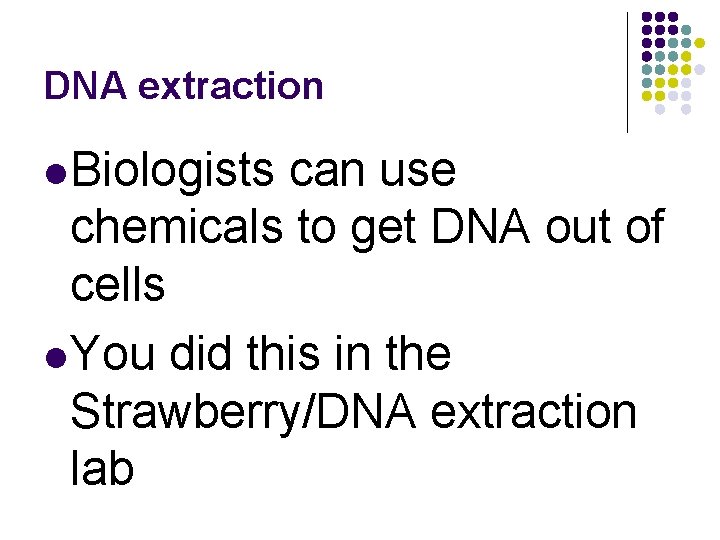Image resolution: width=720 pixels, height=540 pixels.
Task: Click the black vertical divider line near title
Action: click(x=627, y=73)
